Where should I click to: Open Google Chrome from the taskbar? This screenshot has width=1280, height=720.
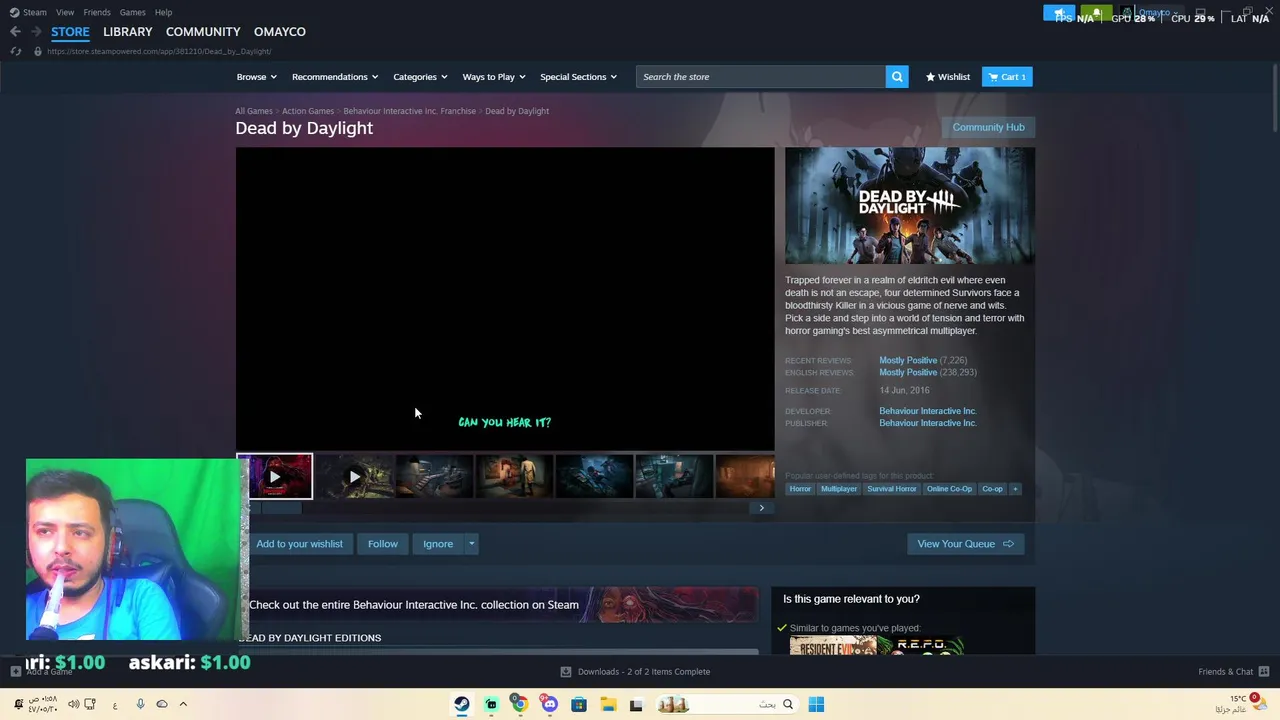520,704
